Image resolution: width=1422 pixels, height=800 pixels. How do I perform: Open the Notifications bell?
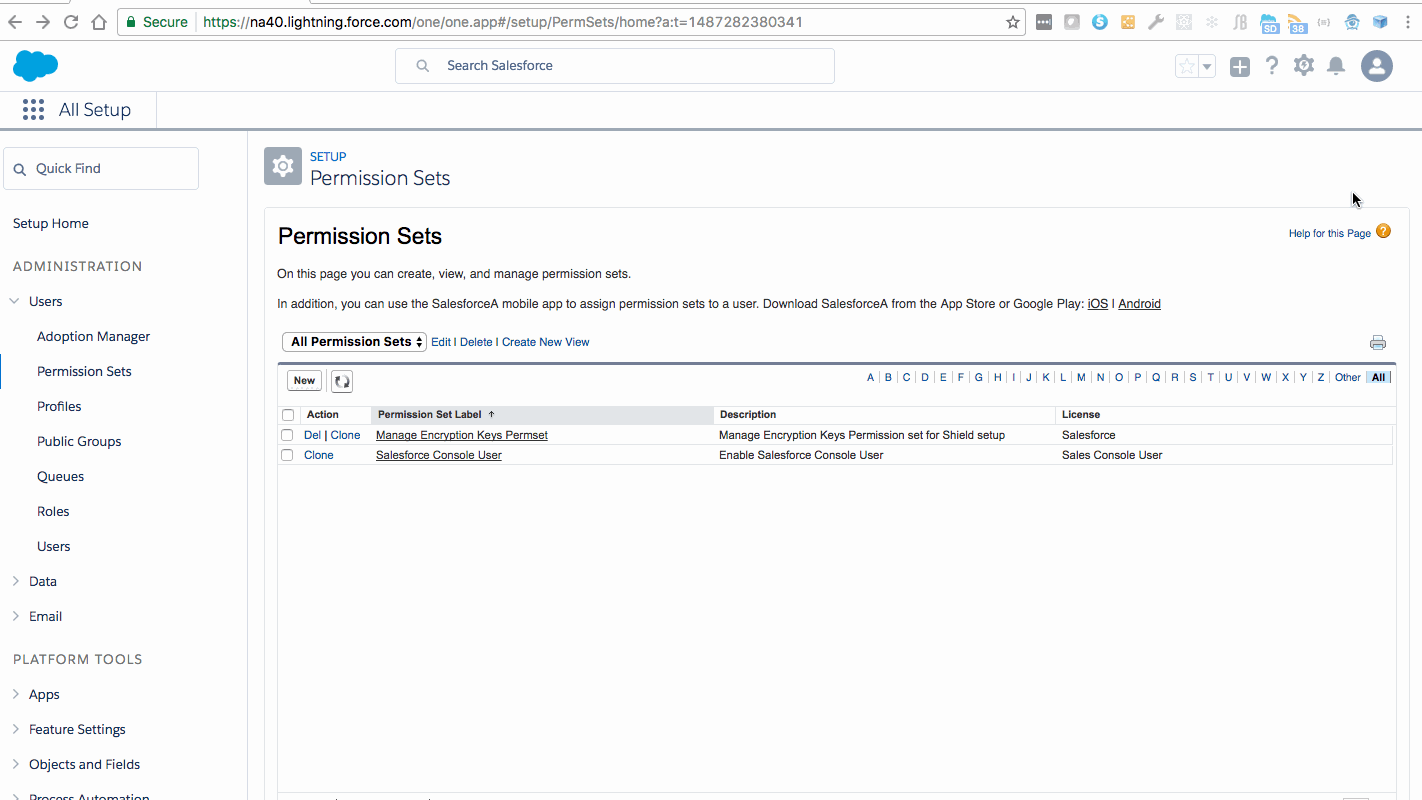1336,66
